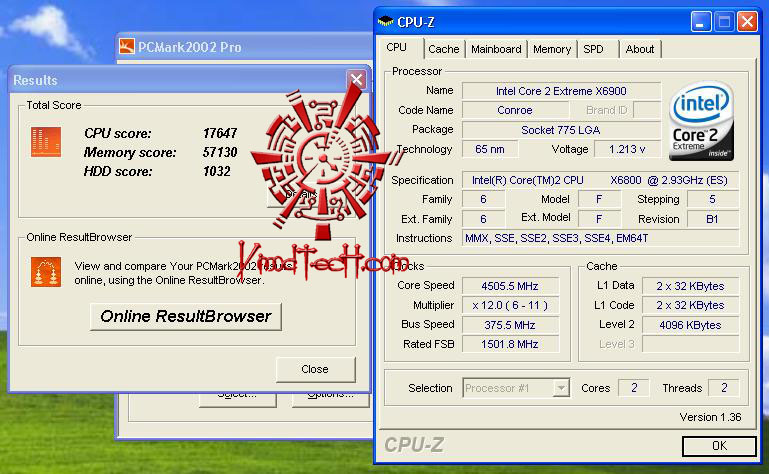Click the Intel Core 2 Extreme logo
Viewport: 769px width, 474px height.
pyautogui.click(x=701, y=121)
